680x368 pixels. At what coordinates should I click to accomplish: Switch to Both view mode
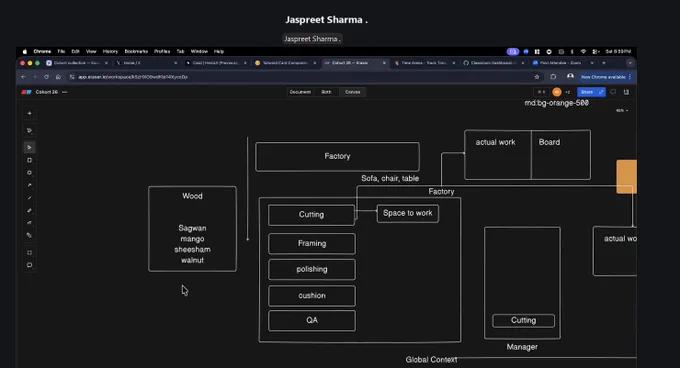[326, 92]
